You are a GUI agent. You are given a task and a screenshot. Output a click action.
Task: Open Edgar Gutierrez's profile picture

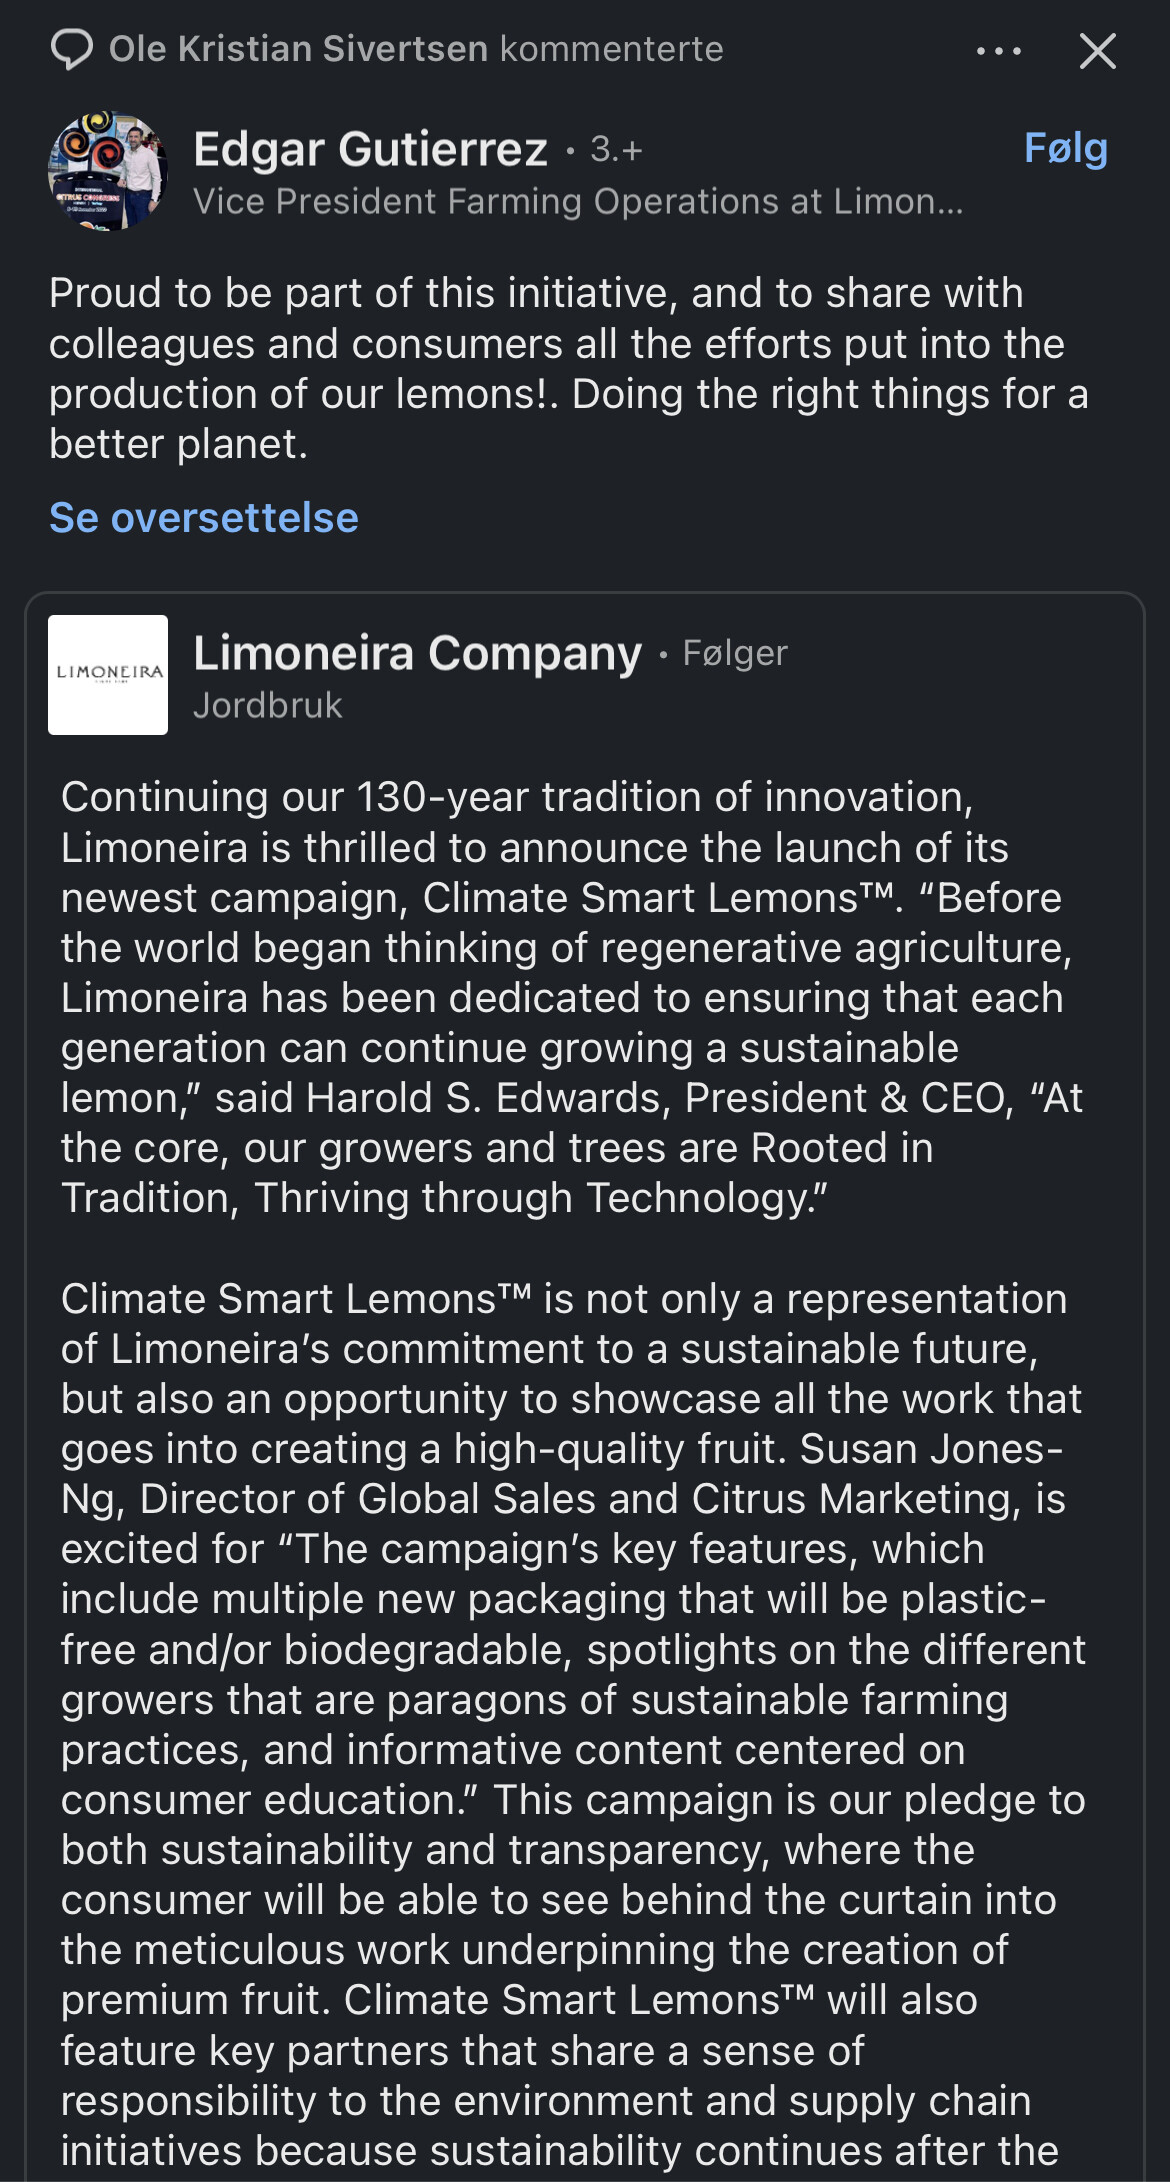(108, 171)
